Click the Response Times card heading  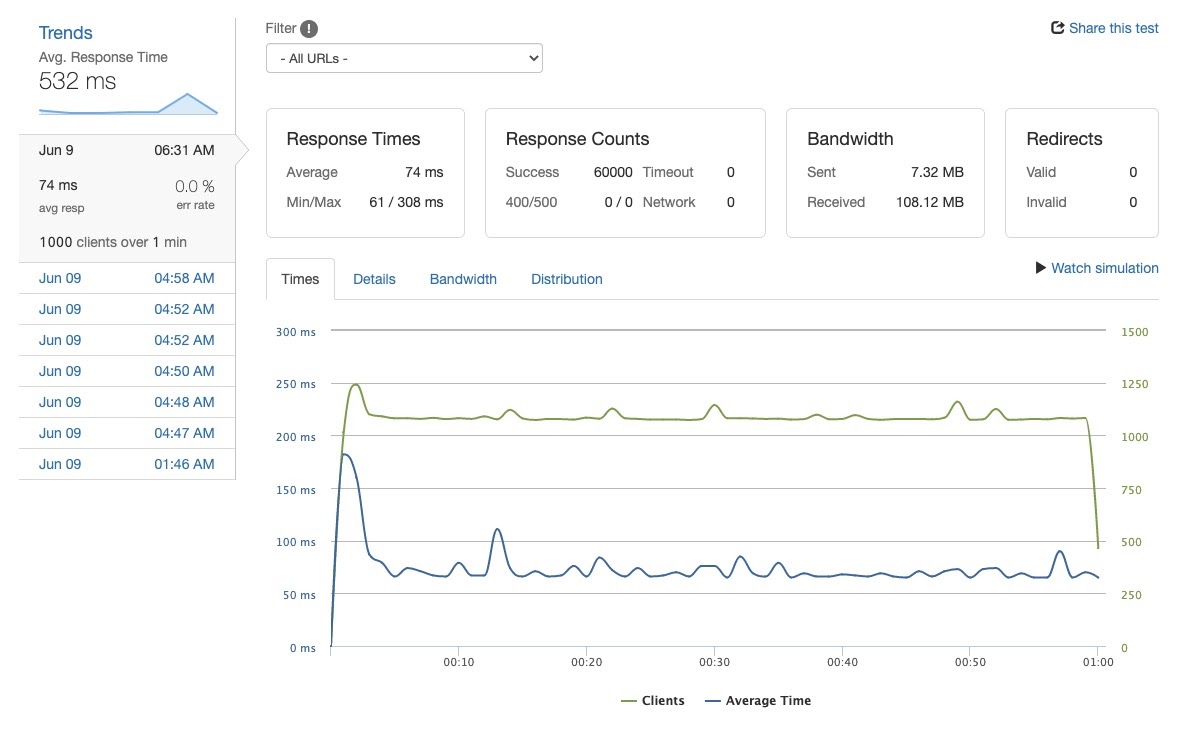tap(353, 139)
